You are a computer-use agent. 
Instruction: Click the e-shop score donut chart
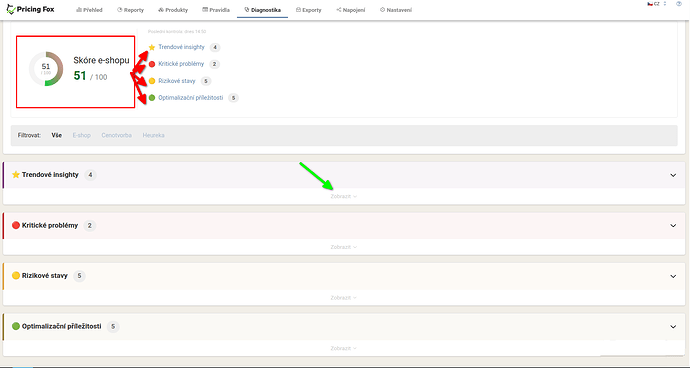click(x=46, y=69)
